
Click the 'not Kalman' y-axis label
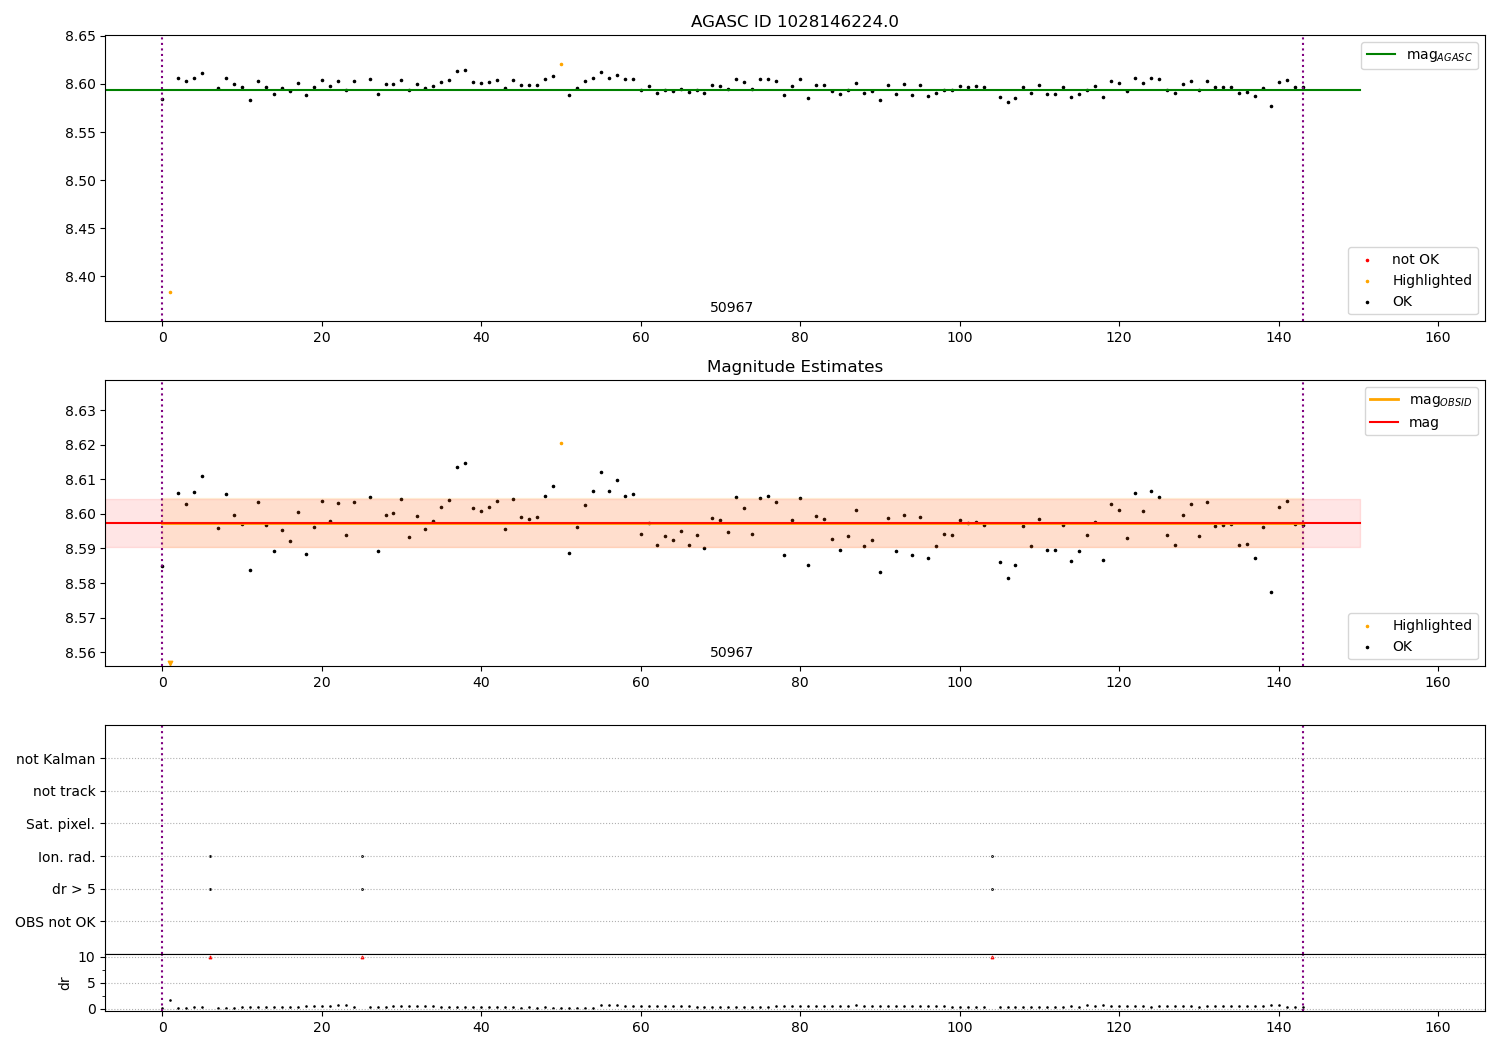click(56, 759)
